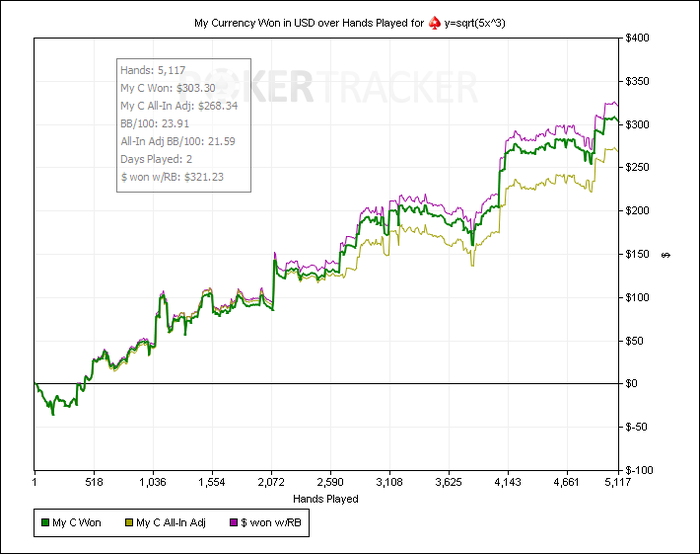Select the 'My C All-In Adj' legend label

[x=171, y=522]
